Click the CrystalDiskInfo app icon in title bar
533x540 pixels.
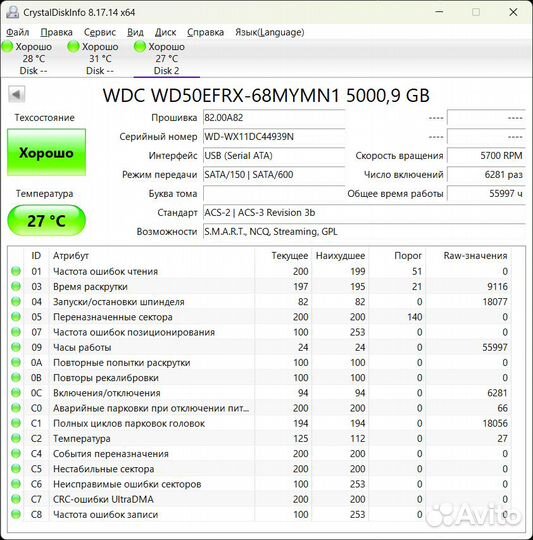pos(13,12)
